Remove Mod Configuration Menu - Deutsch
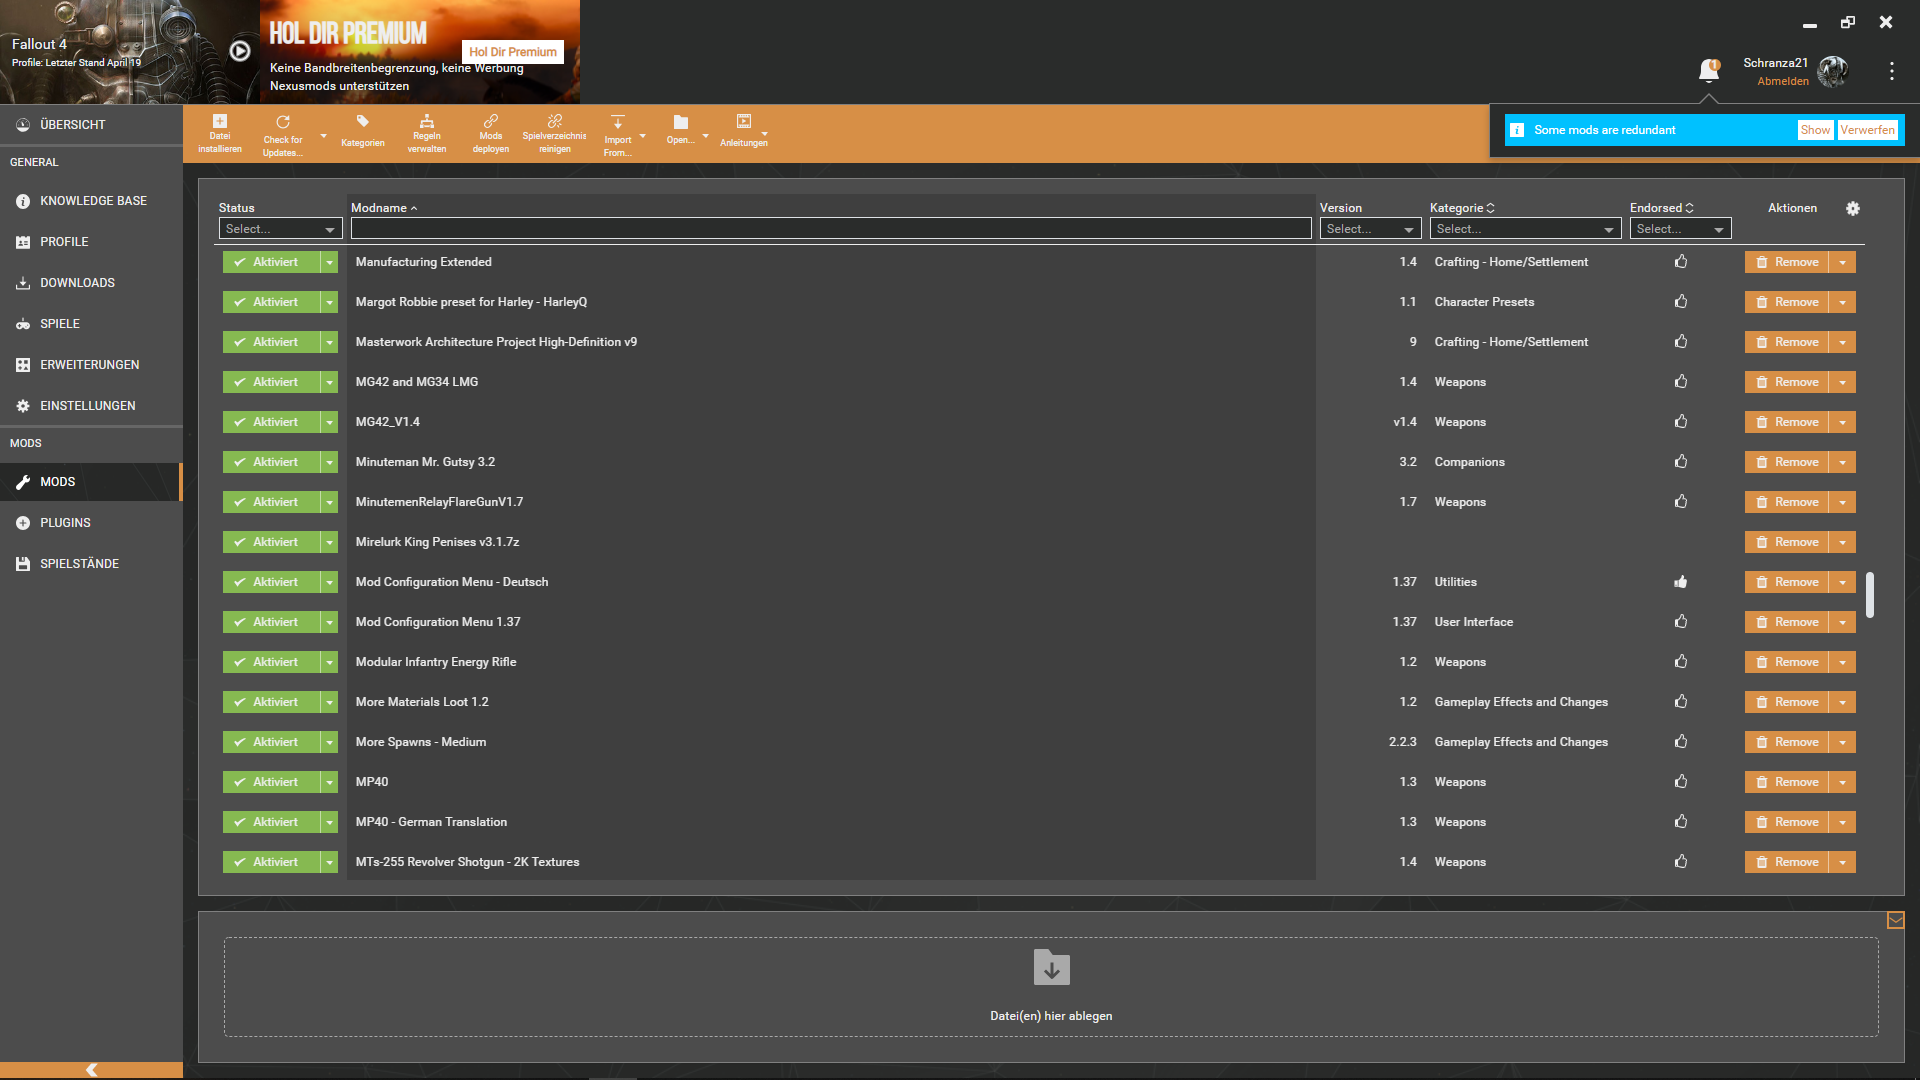This screenshot has width=1920, height=1080. click(x=1788, y=582)
